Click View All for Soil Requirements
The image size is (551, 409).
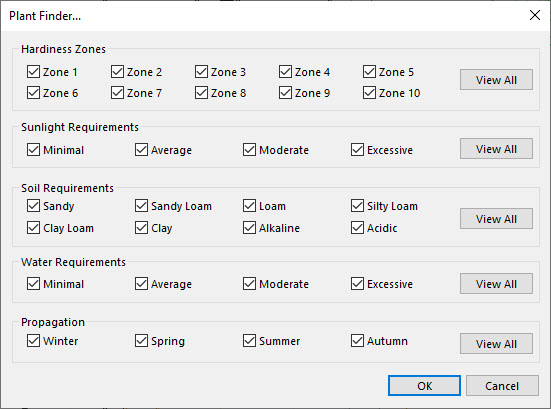click(x=496, y=219)
